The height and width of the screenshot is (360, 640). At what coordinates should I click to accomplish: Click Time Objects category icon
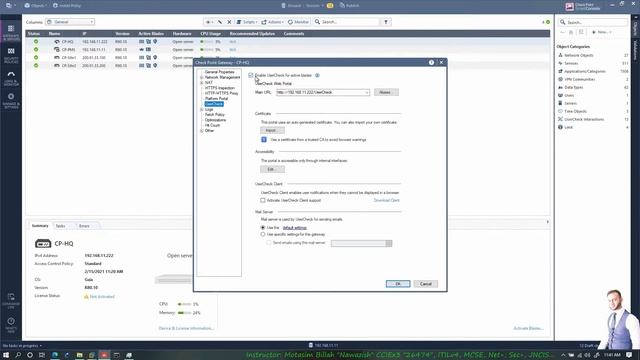[x=560, y=111]
